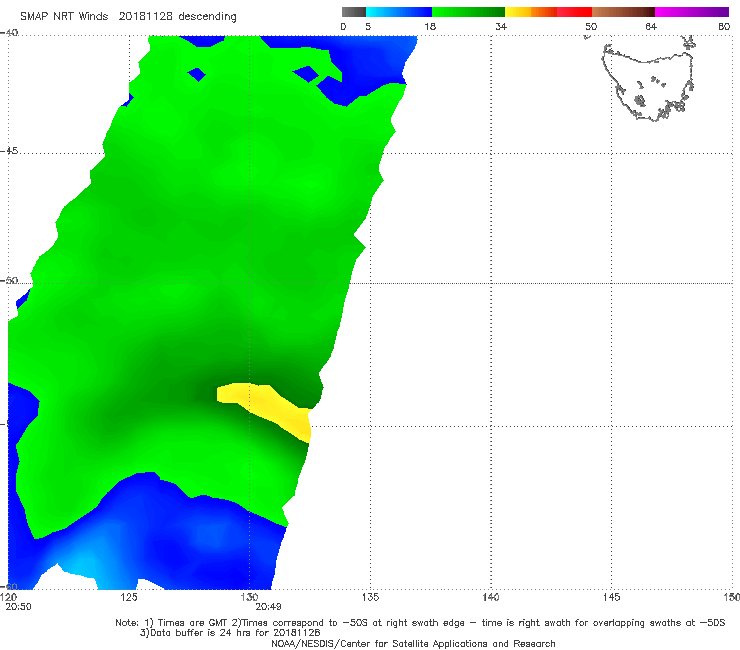Click the red segment of the color bar
This screenshot has width=740, height=650.
pyautogui.click(x=574, y=12)
